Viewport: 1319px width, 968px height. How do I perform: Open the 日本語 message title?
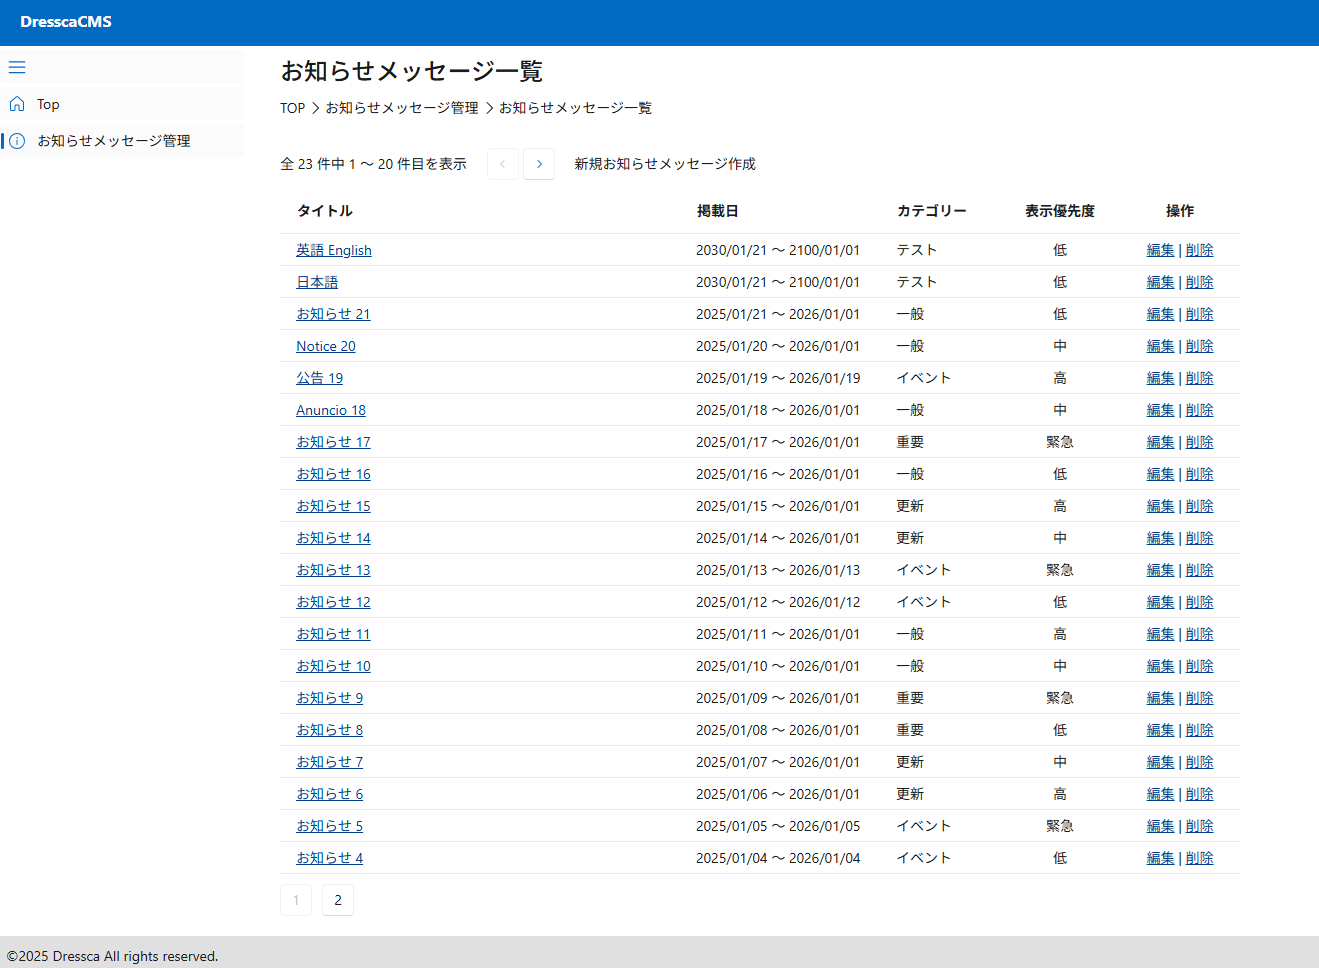[x=317, y=282]
